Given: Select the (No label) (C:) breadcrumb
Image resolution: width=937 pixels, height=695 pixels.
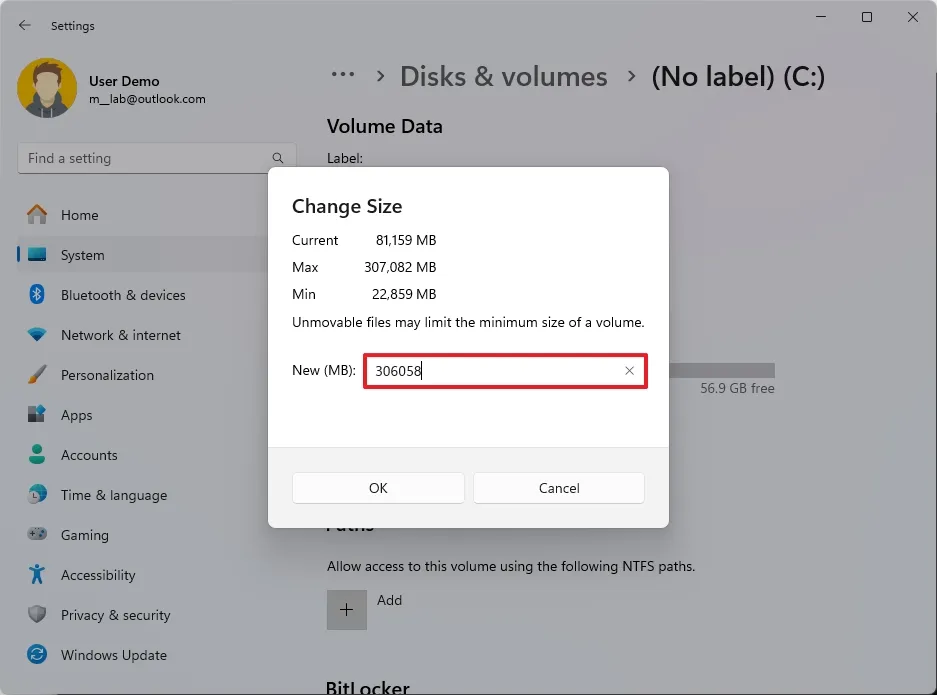Looking at the screenshot, I should 737,76.
